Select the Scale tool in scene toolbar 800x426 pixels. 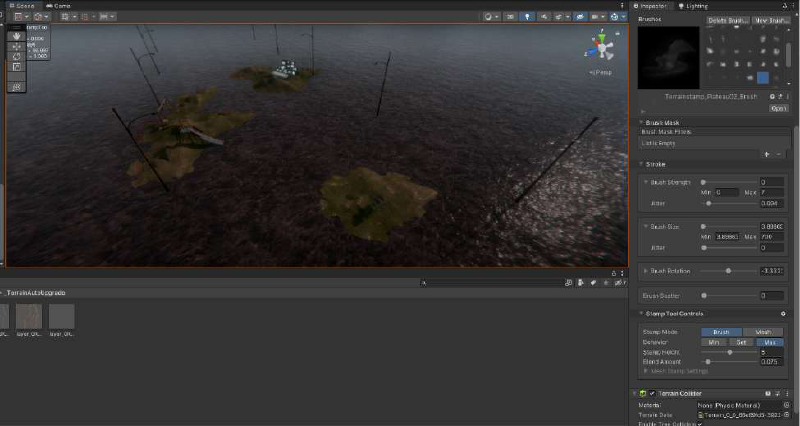(16, 68)
